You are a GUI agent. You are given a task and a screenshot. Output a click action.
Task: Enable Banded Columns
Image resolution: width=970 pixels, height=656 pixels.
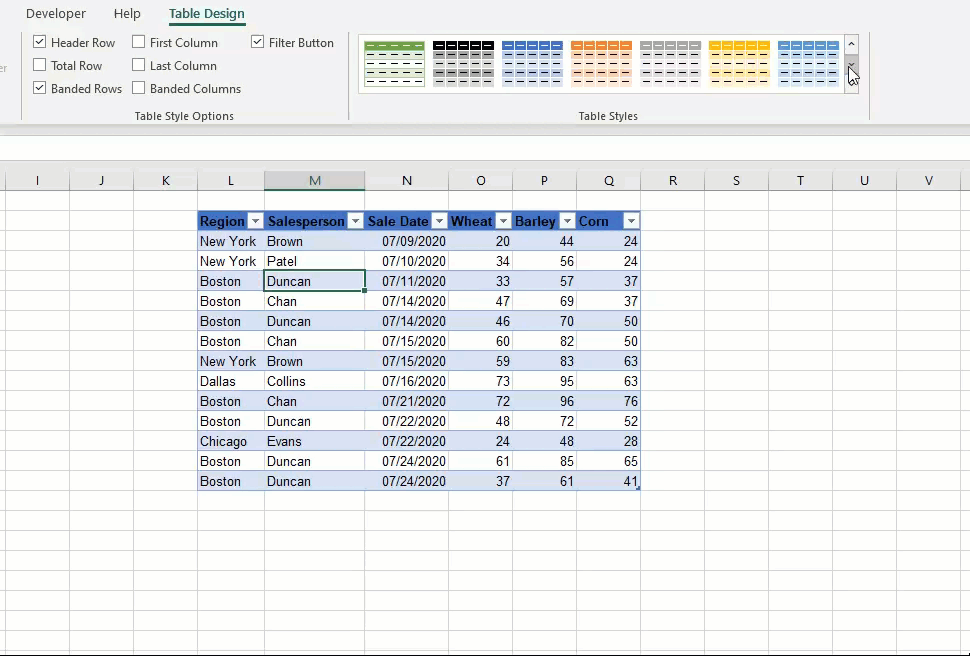(x=138, y=88)
